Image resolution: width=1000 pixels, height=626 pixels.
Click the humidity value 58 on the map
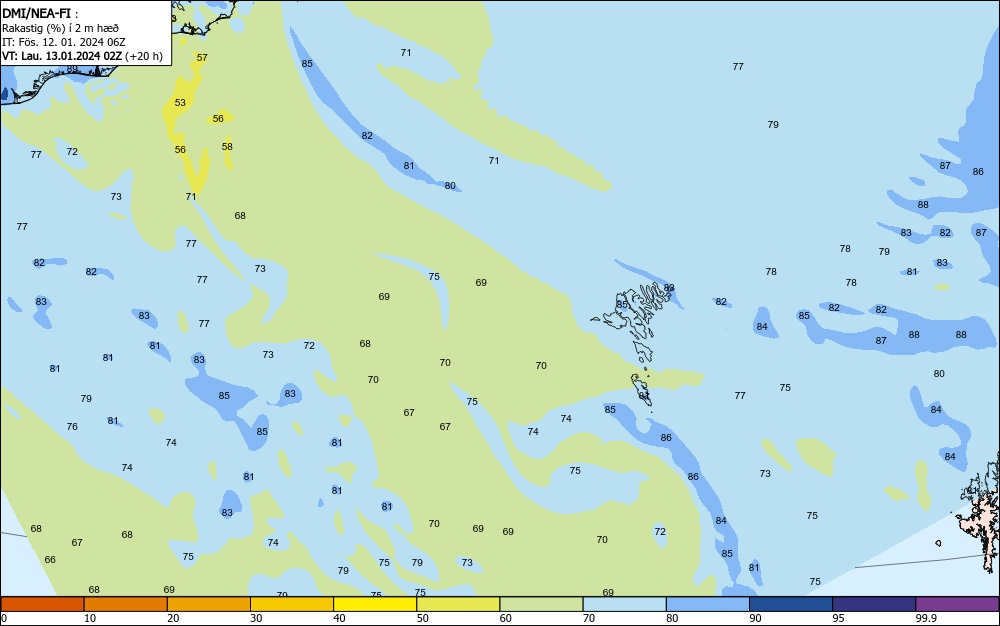[x=227, y=147]
